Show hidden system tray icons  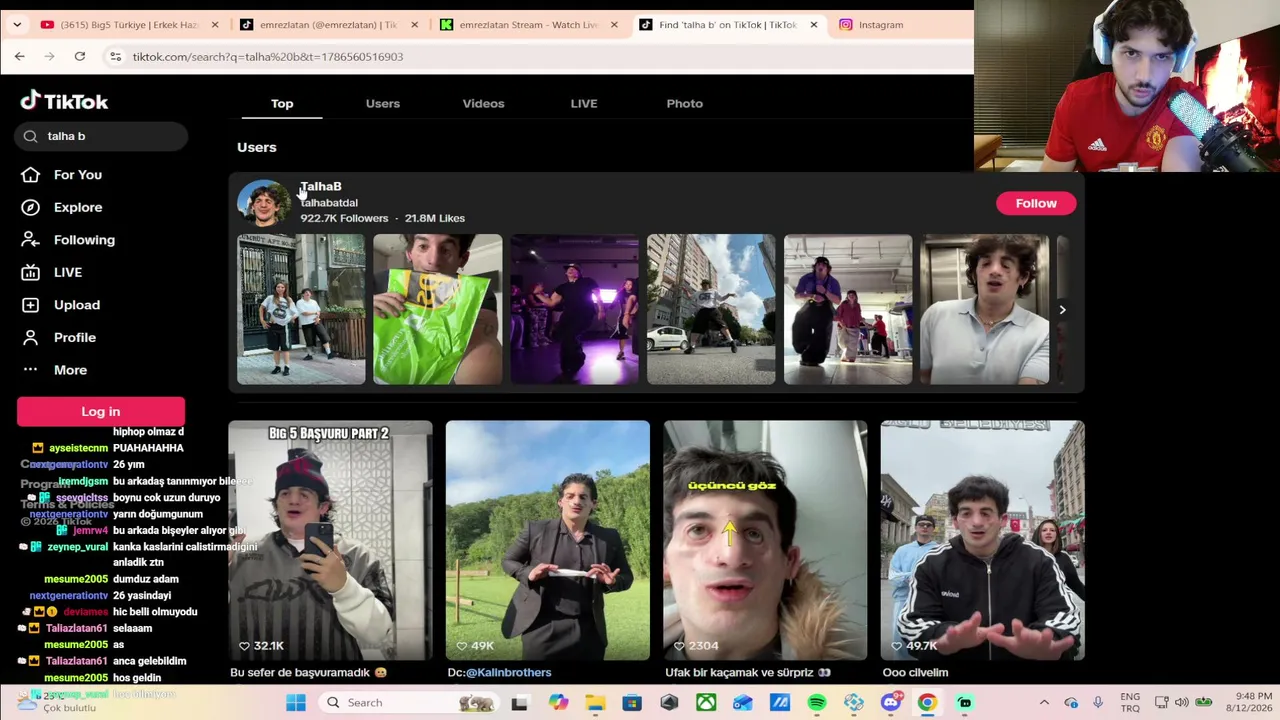1044,703
